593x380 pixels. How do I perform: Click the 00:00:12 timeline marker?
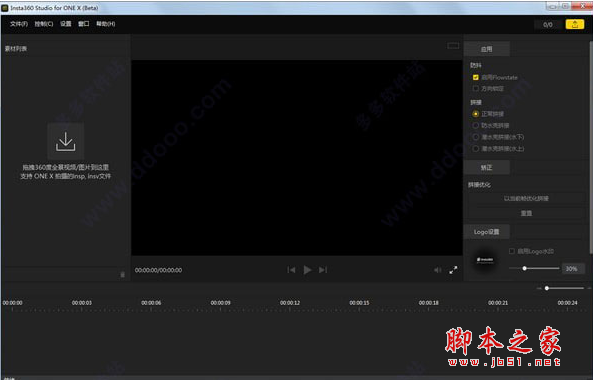pos(290,303)
